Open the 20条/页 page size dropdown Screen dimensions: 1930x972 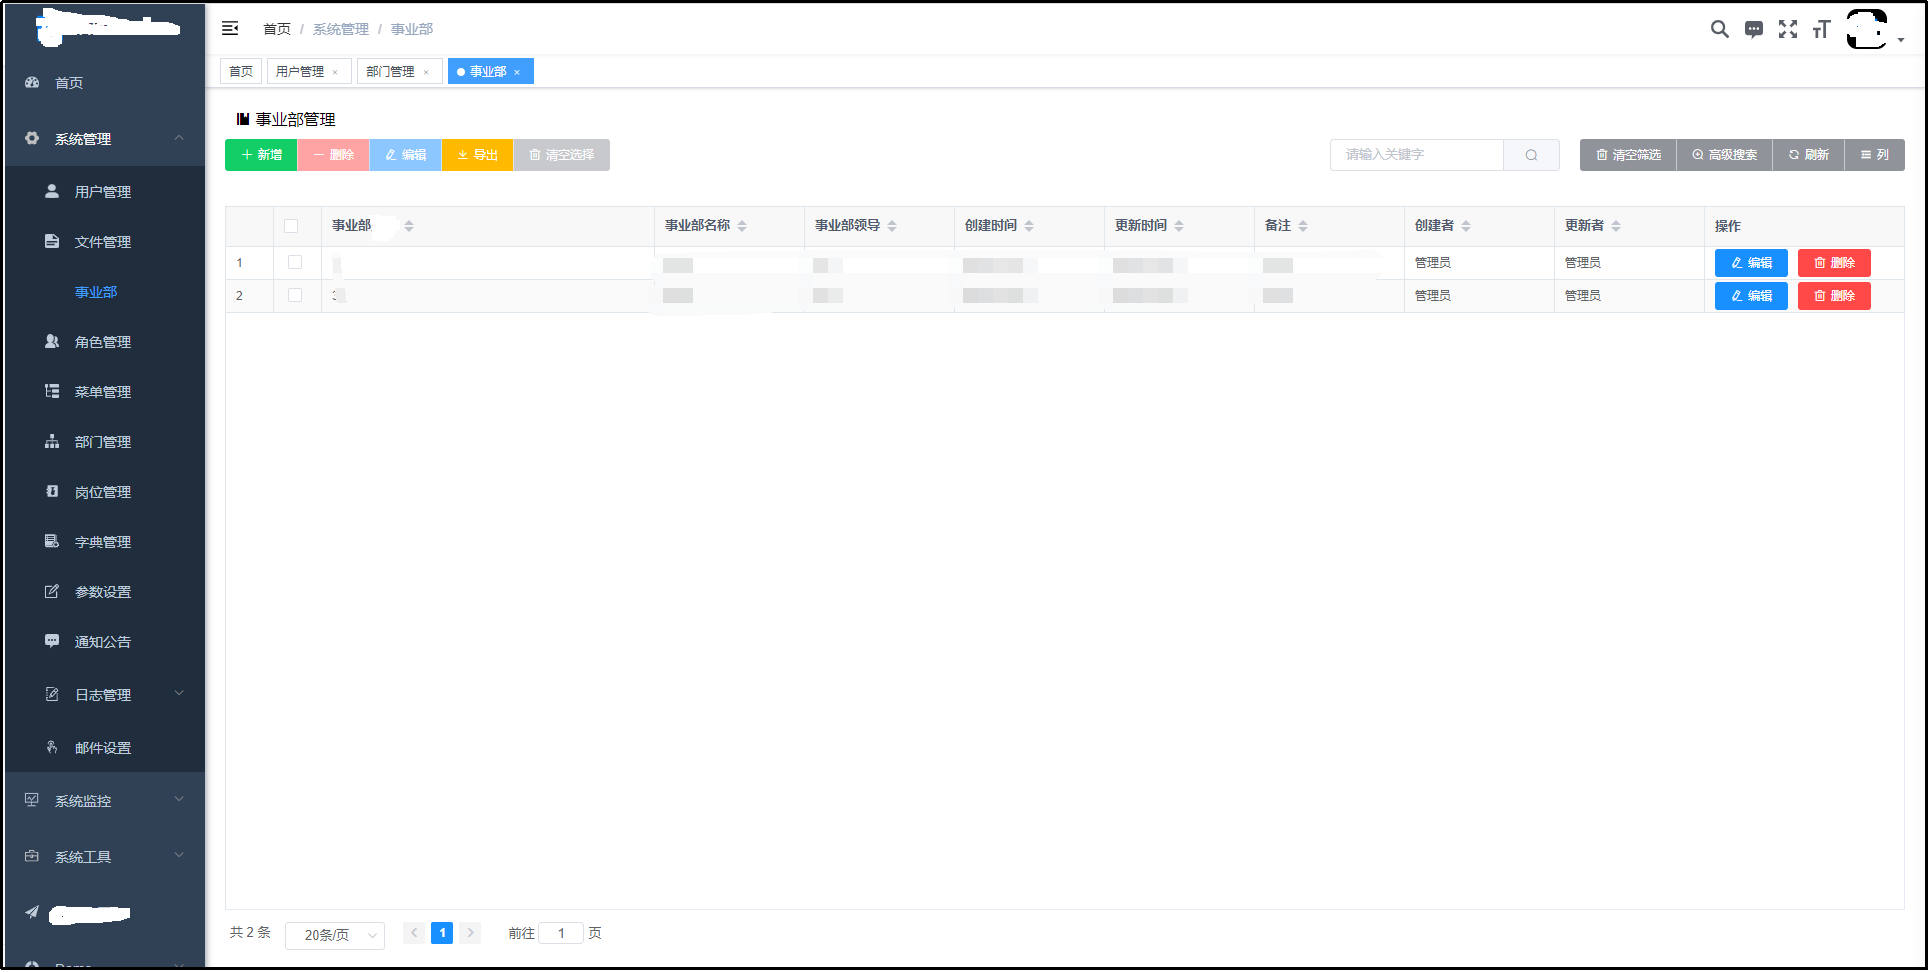335,935
